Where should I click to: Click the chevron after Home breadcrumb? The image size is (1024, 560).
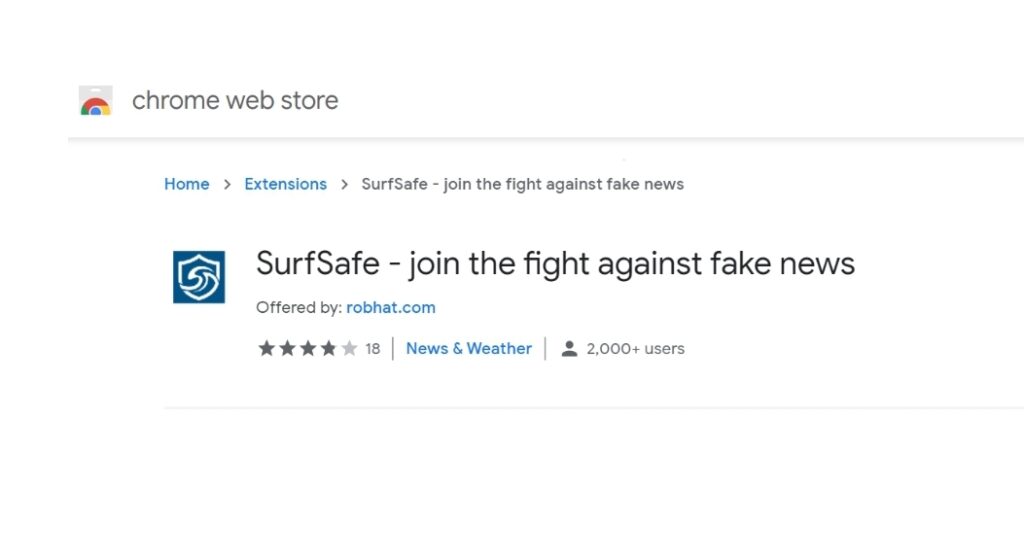(227, 185)
